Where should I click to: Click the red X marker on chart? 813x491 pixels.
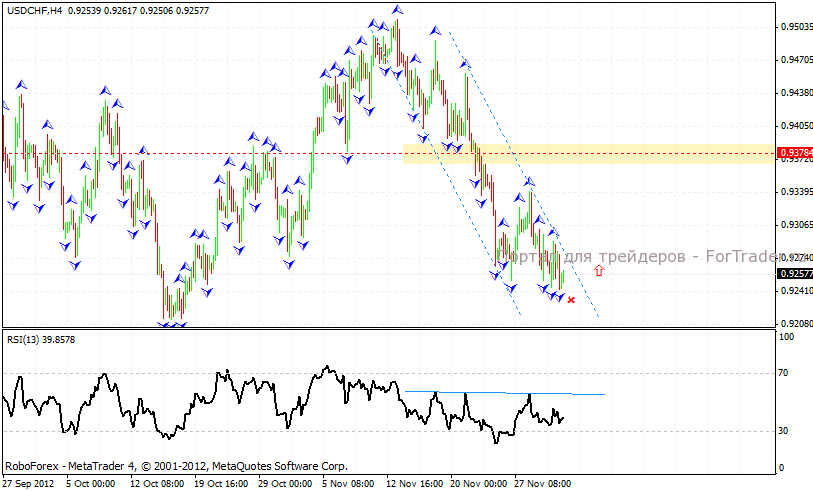click(571, 299)
